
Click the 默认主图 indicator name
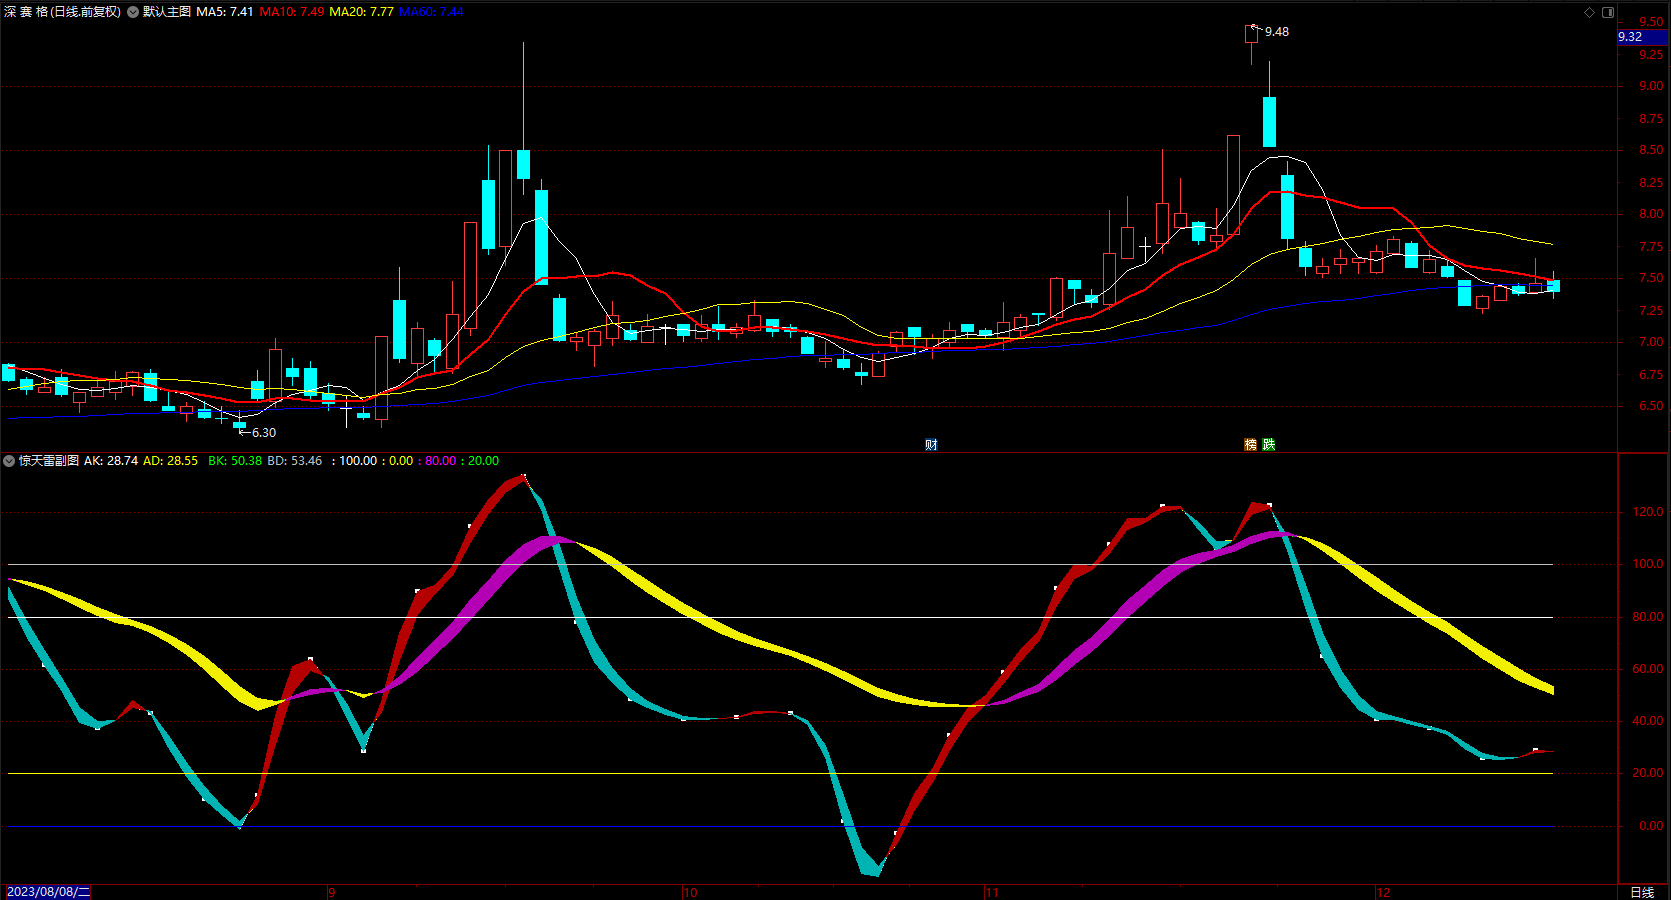pyautogui.click(x=167, y=12)
